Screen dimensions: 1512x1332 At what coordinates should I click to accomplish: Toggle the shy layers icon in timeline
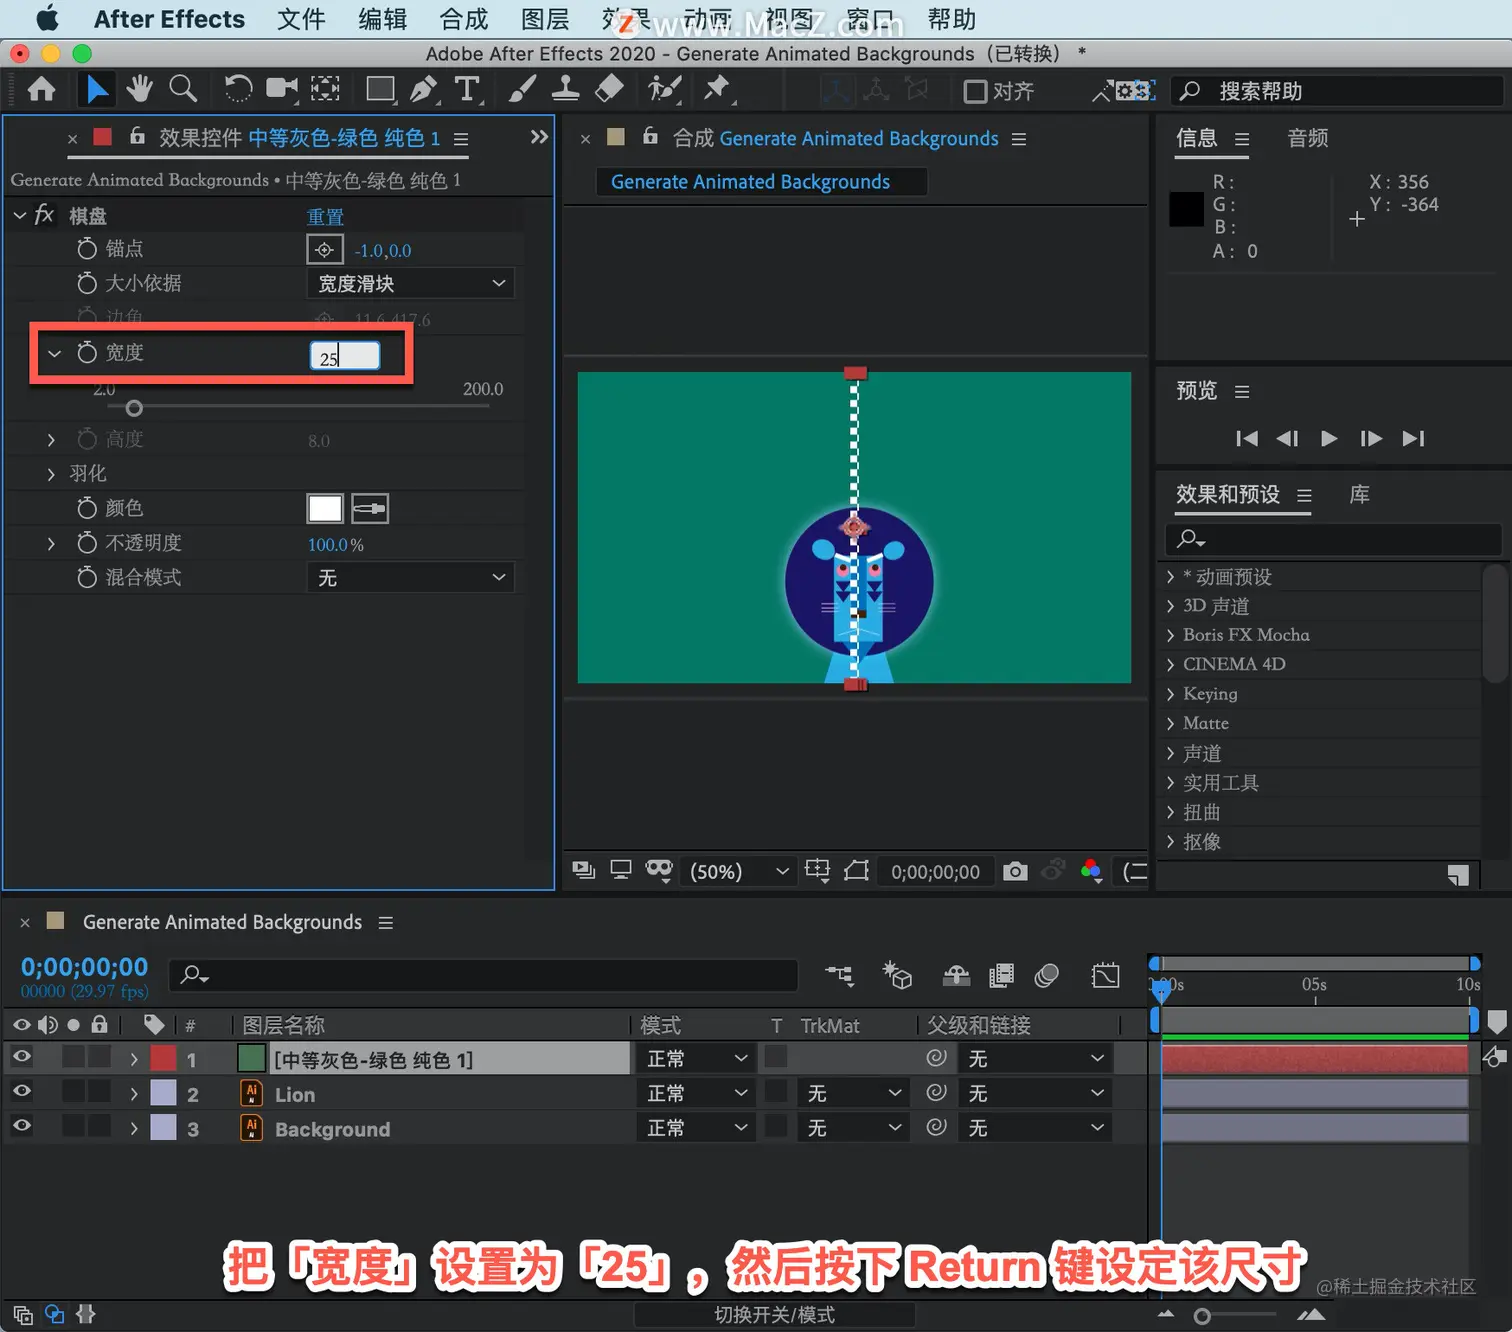957,975
